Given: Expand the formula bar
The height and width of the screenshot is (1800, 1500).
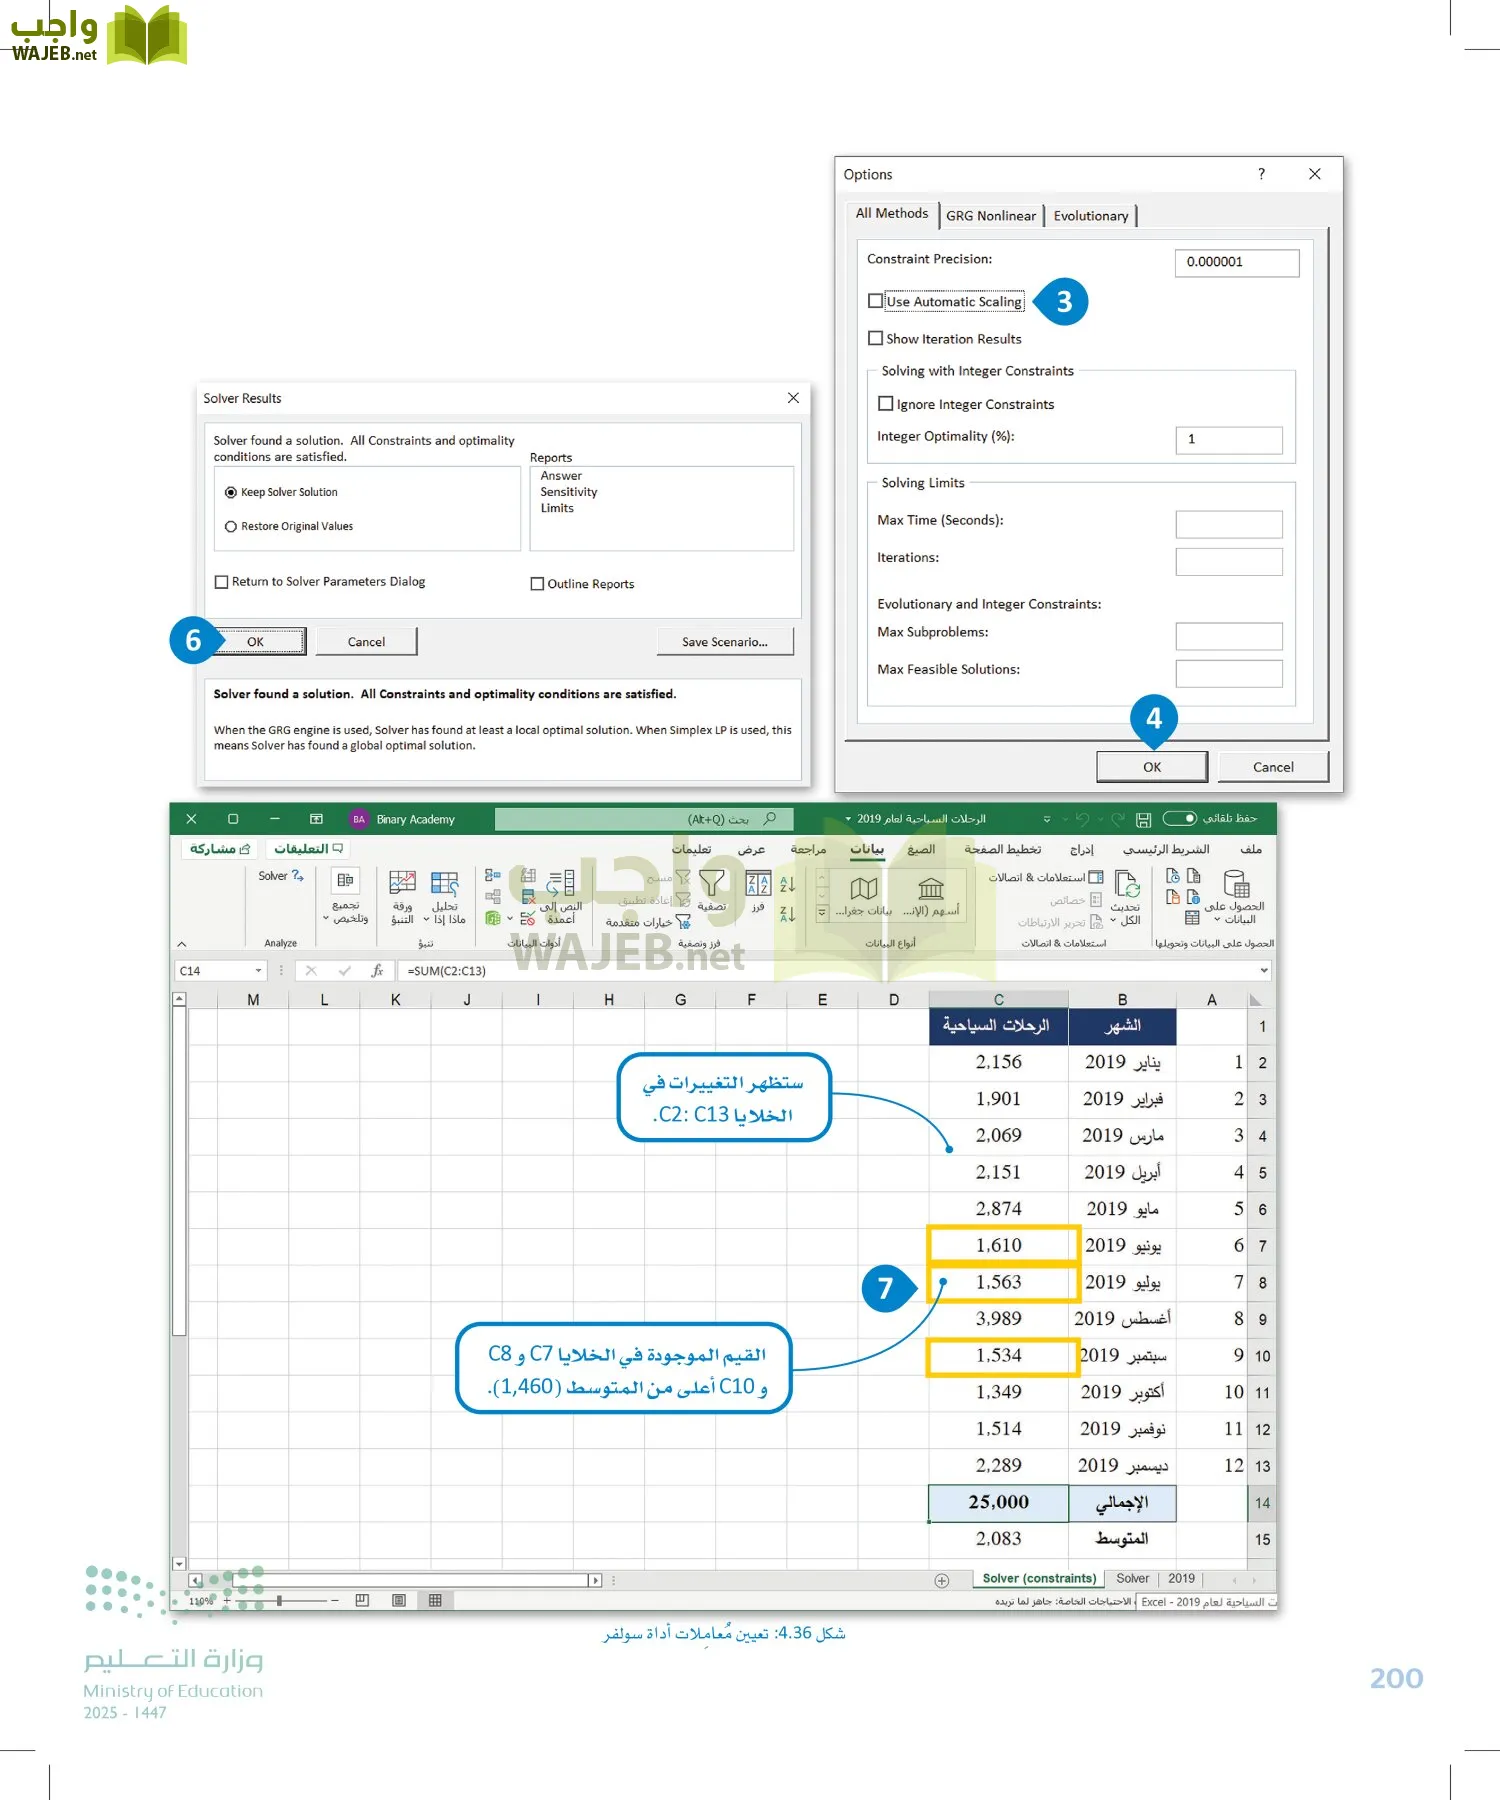Looking at the screenshot, I should 1264,971.
